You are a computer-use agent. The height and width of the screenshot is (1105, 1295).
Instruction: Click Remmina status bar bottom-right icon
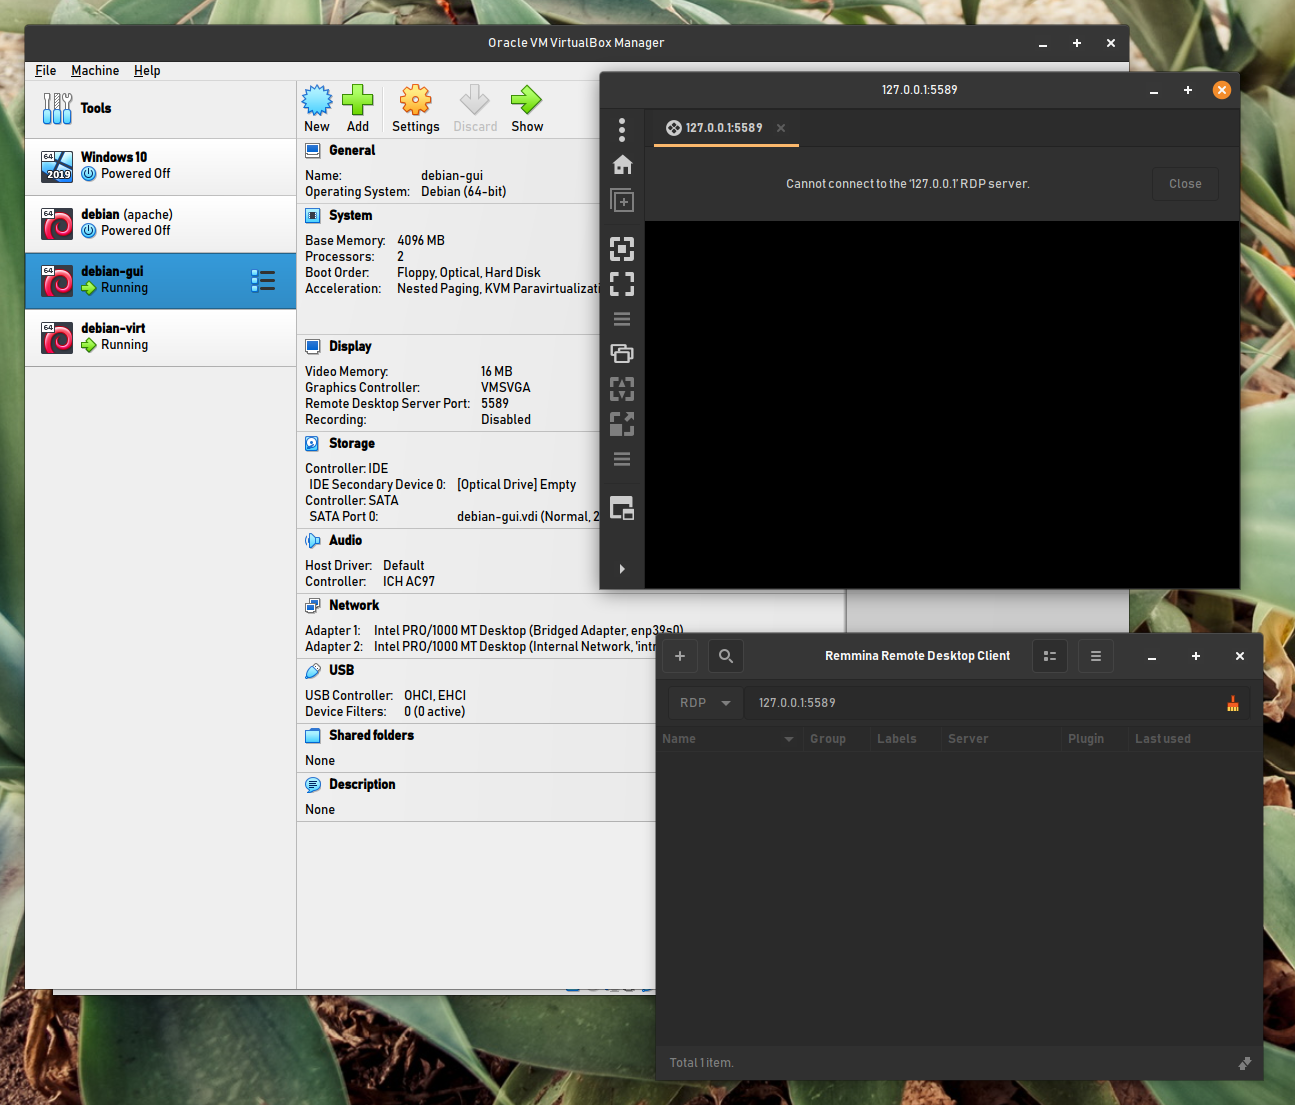point(1245,1063)
